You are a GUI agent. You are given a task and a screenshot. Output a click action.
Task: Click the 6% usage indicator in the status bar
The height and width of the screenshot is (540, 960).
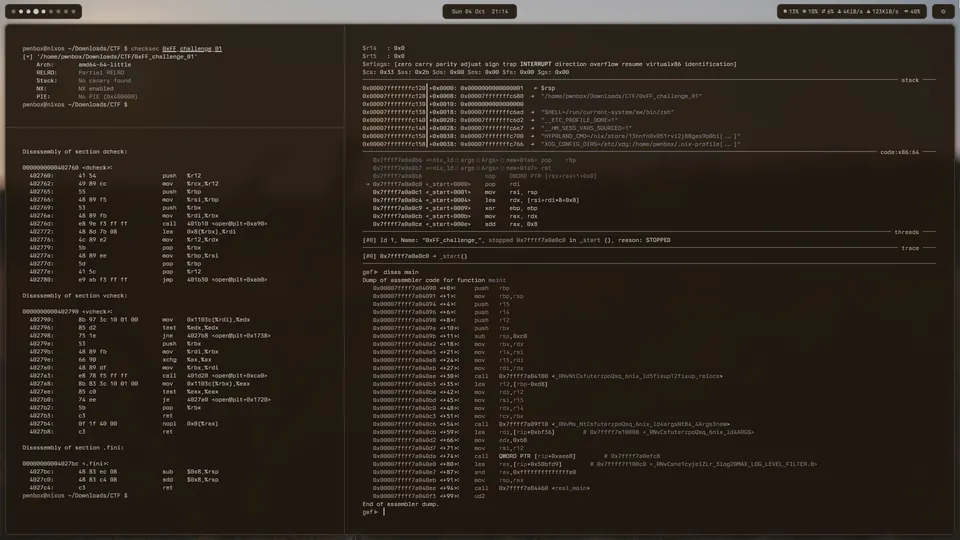pos(828,12)
